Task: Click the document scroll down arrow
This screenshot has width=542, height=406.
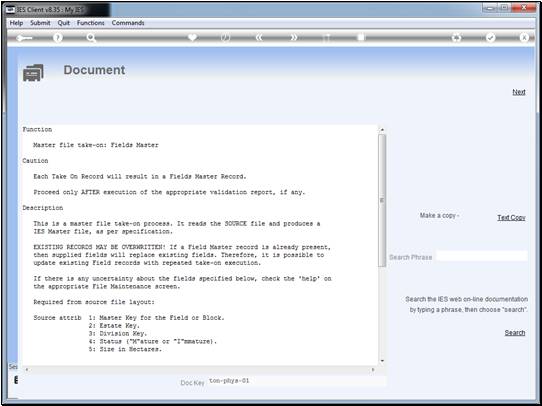Action: [x=382, y=361]
